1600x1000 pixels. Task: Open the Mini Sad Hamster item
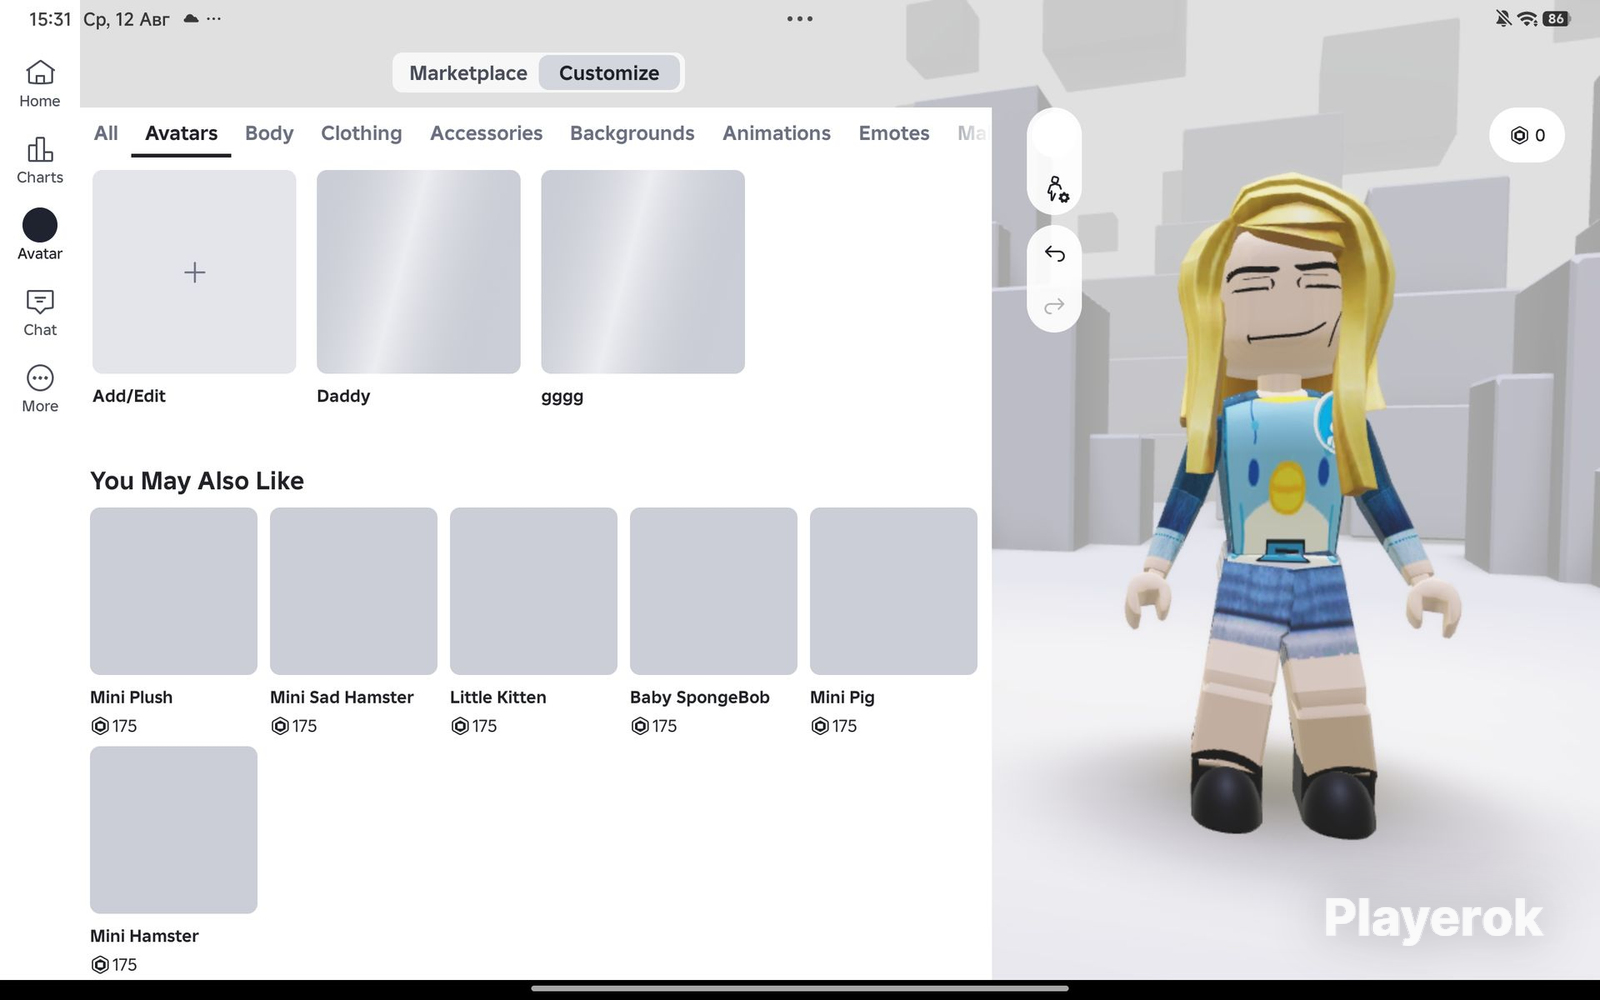click(354, 591)
